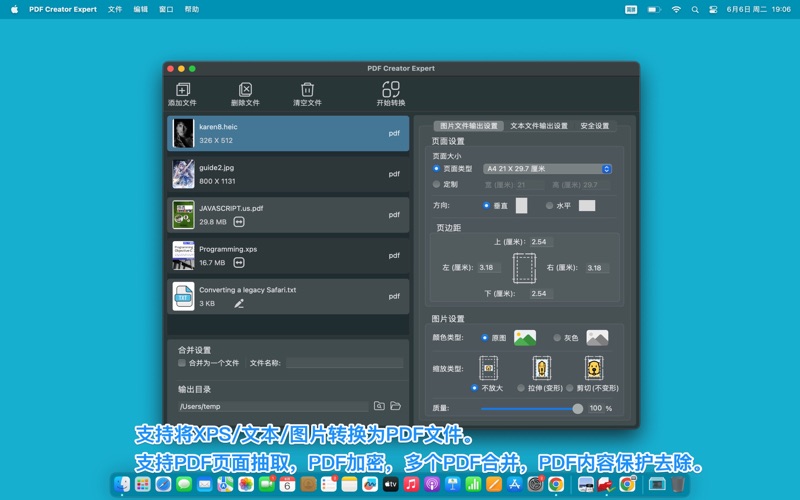Open Control Center in the menu bar
800x500 pixels.
click(713, 9)
